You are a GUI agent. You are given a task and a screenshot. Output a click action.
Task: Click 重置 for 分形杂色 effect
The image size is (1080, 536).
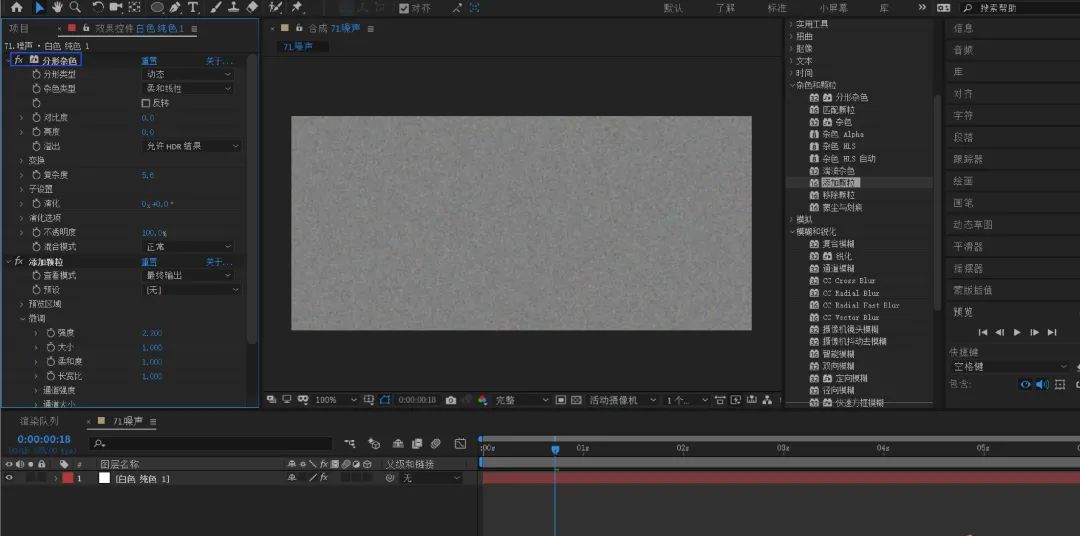(x=149, y=61)
